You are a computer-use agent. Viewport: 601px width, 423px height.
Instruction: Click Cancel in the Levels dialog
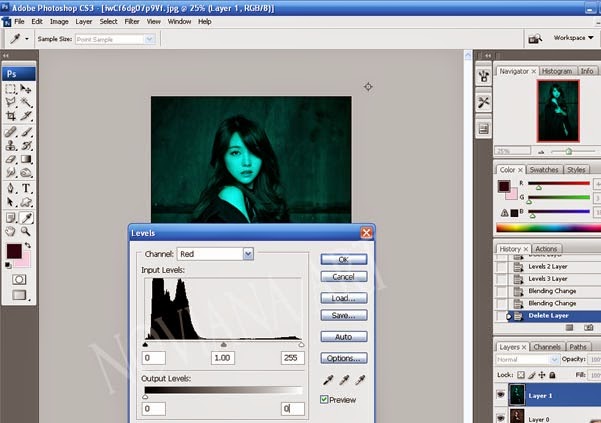[x=344, y=277]
